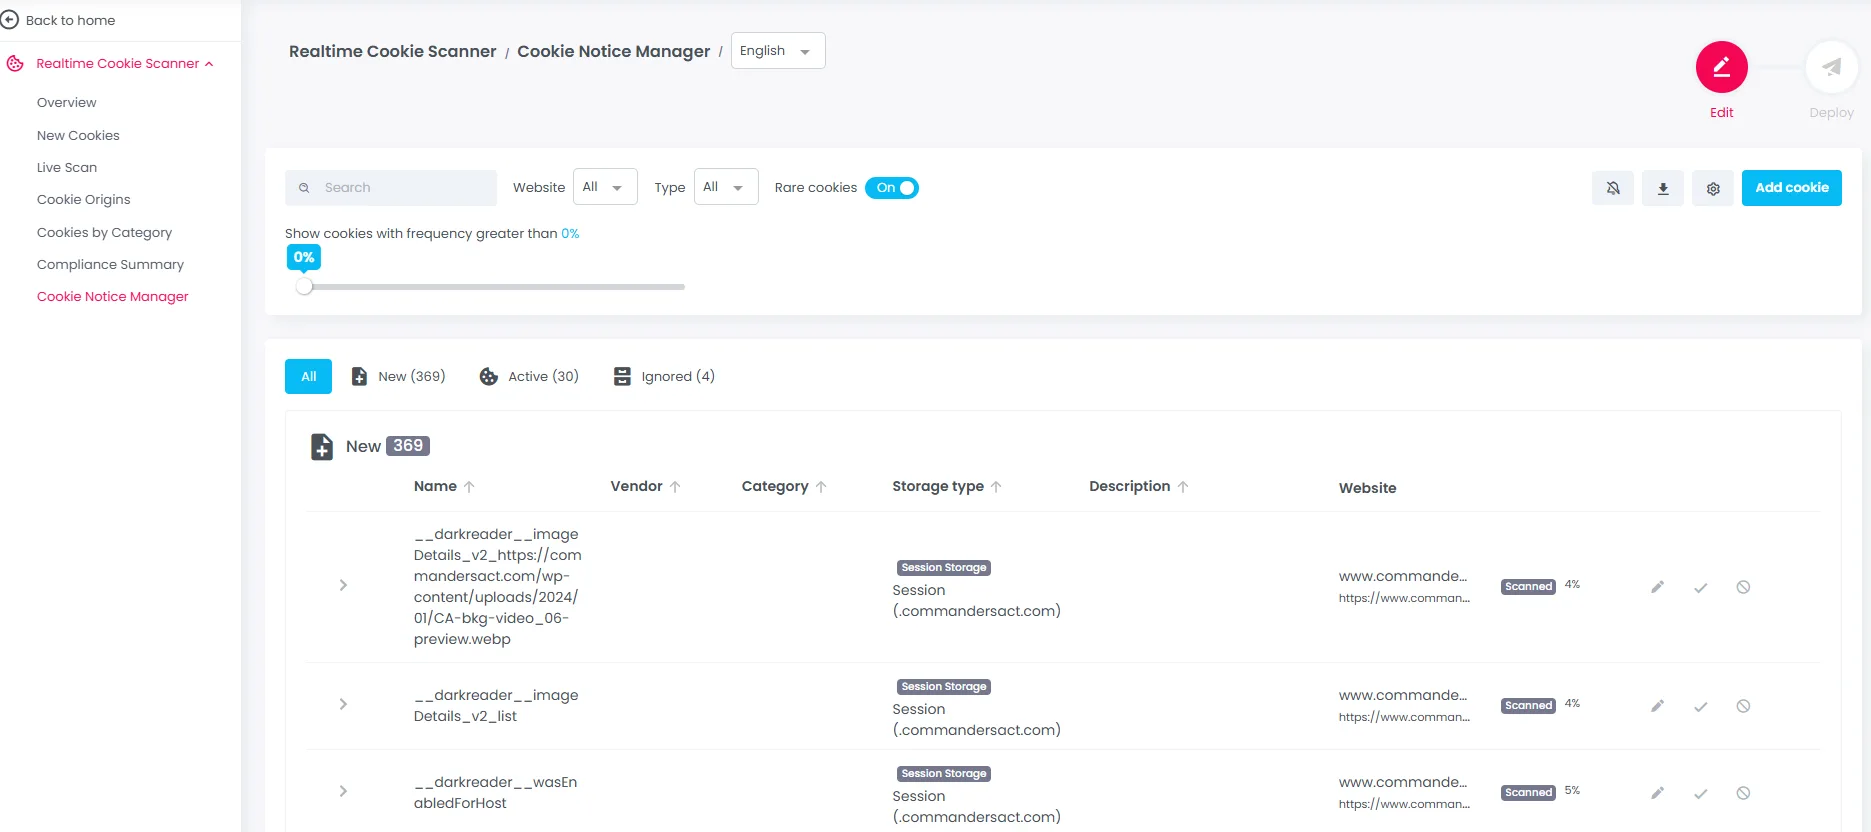Collapse the Realtime Cookie Scanner sidebar menu
Screen dimensions: 1871x832
point(209,64)
